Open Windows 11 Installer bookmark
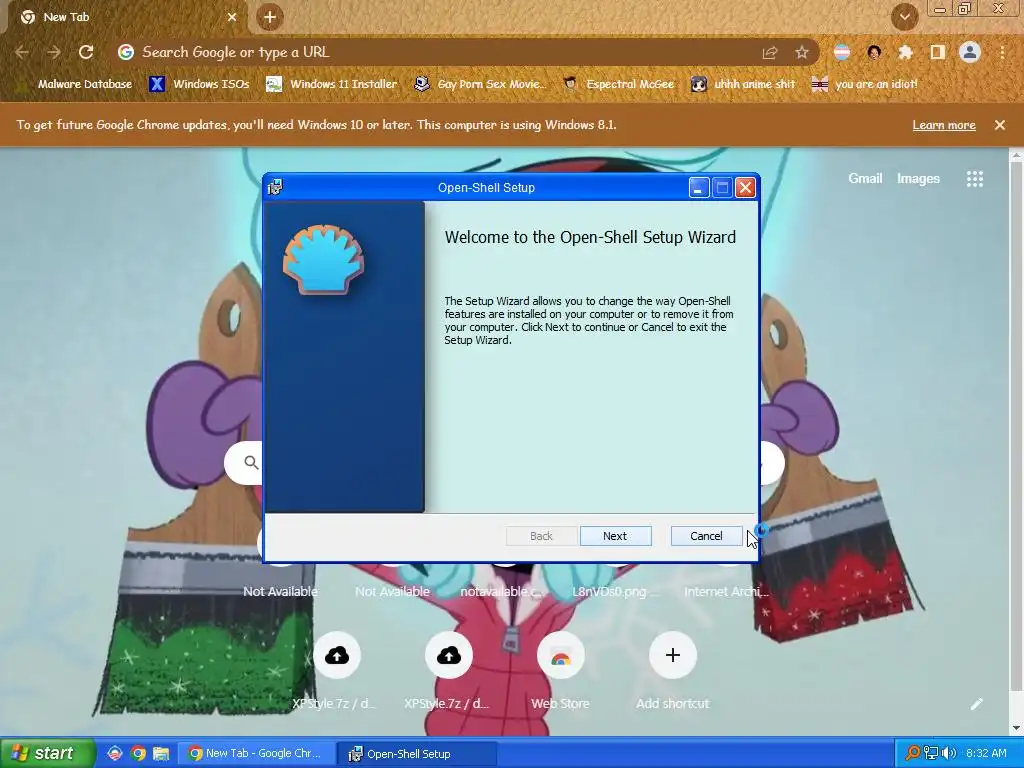The width and height of the screenshot is (1024, 768). tap(332, 84)
